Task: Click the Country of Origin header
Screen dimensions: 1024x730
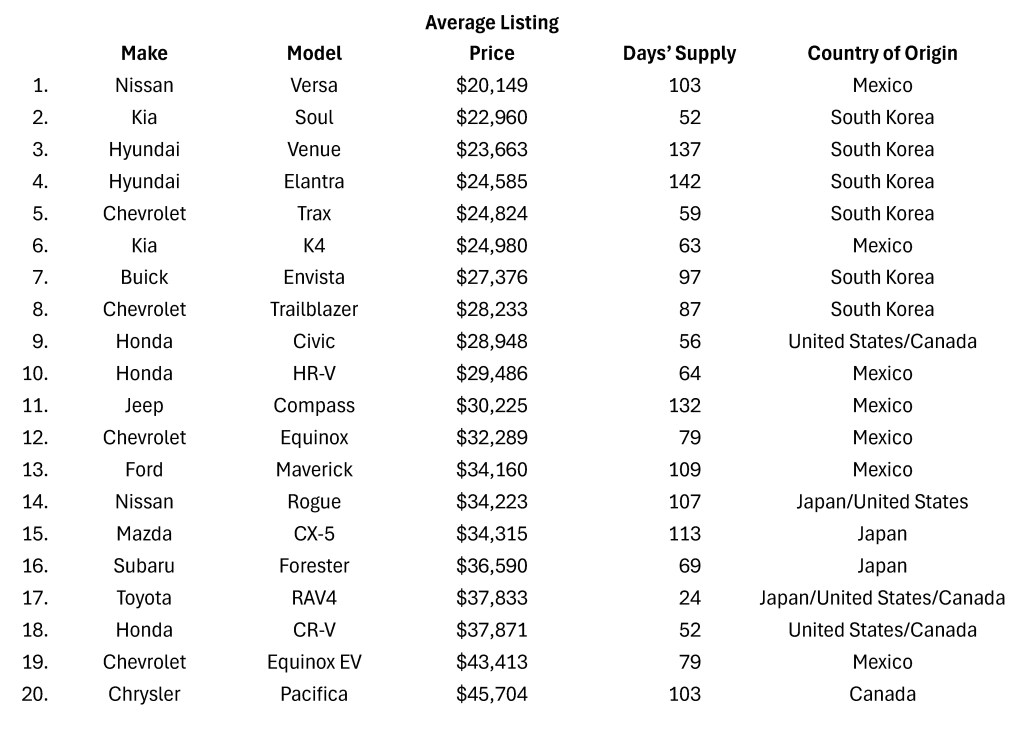Action: (882, 54)
